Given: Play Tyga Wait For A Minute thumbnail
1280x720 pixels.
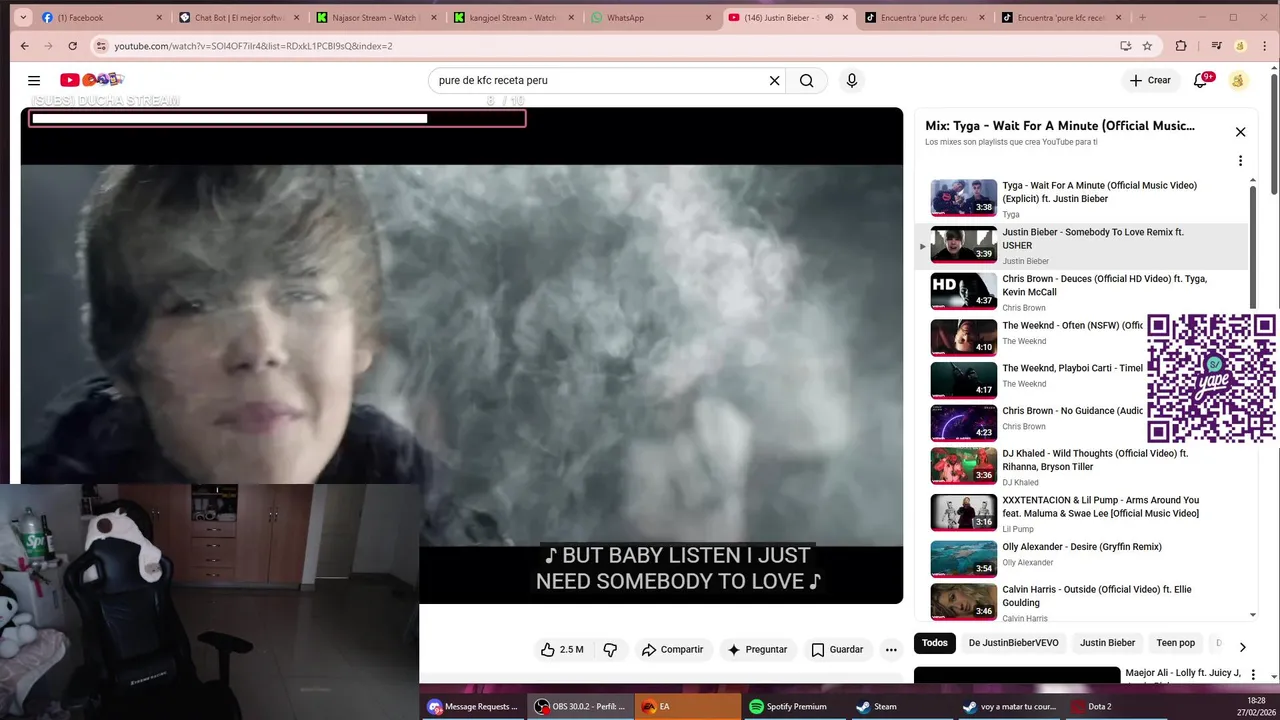Looking at the screenshot, I should [x=964, y=198].
